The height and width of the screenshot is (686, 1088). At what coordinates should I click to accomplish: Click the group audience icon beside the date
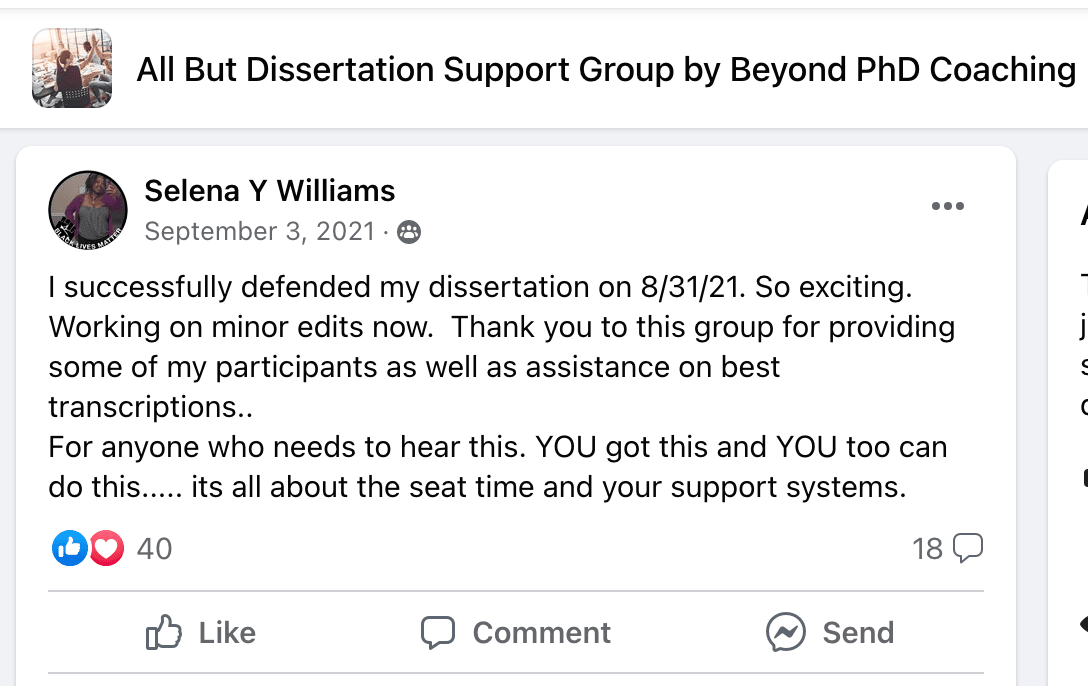[409, 233]
